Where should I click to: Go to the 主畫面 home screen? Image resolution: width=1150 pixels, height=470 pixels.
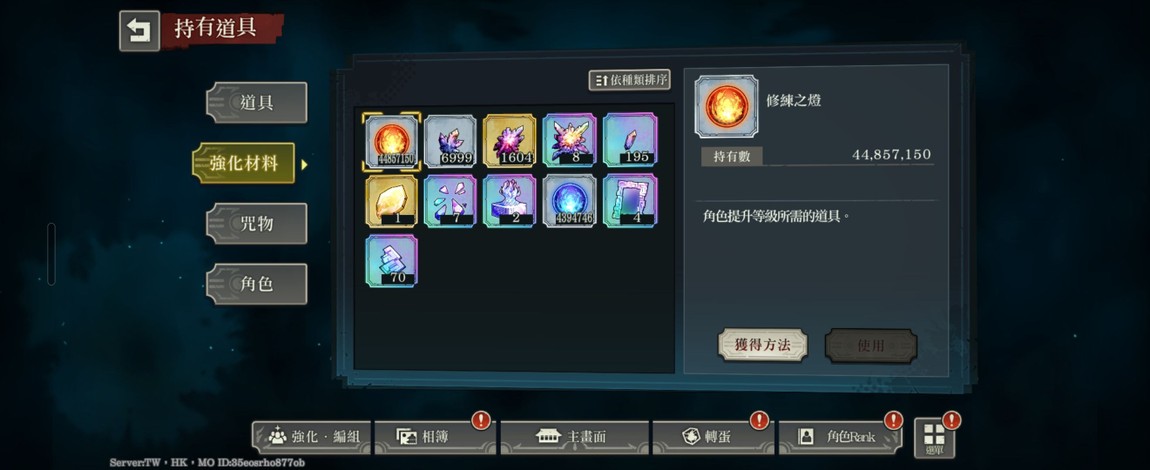pyautogui.click(x=576, y=437)
